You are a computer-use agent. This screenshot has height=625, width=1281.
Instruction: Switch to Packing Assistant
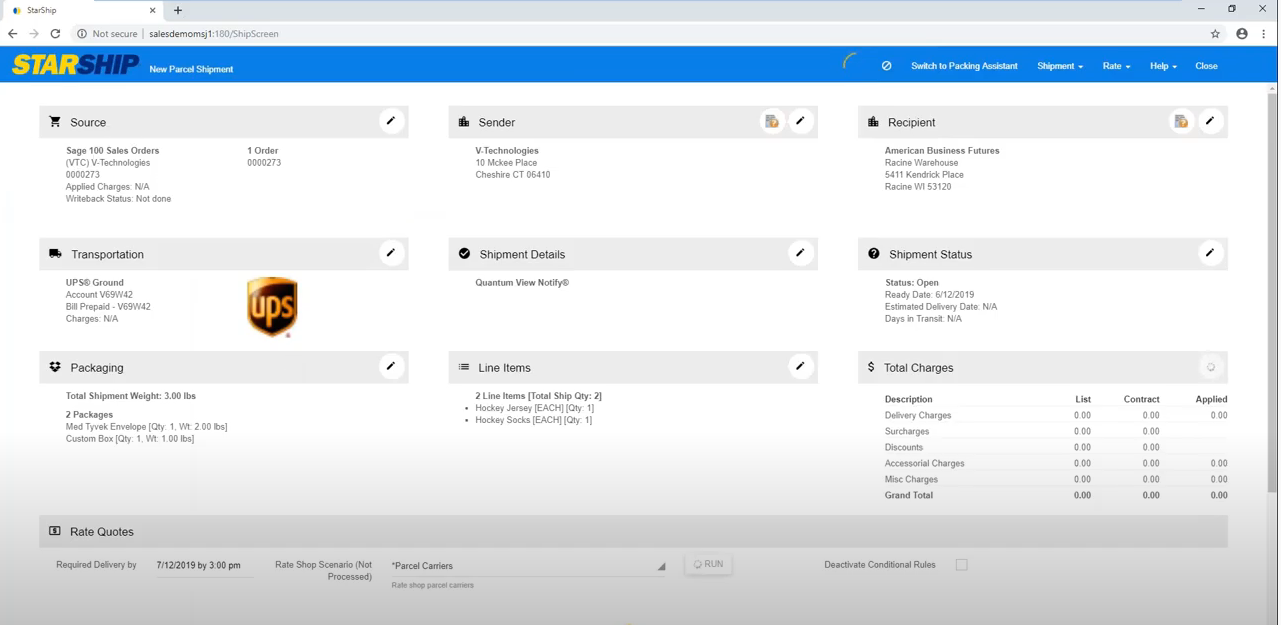click(x=964, y=66)
